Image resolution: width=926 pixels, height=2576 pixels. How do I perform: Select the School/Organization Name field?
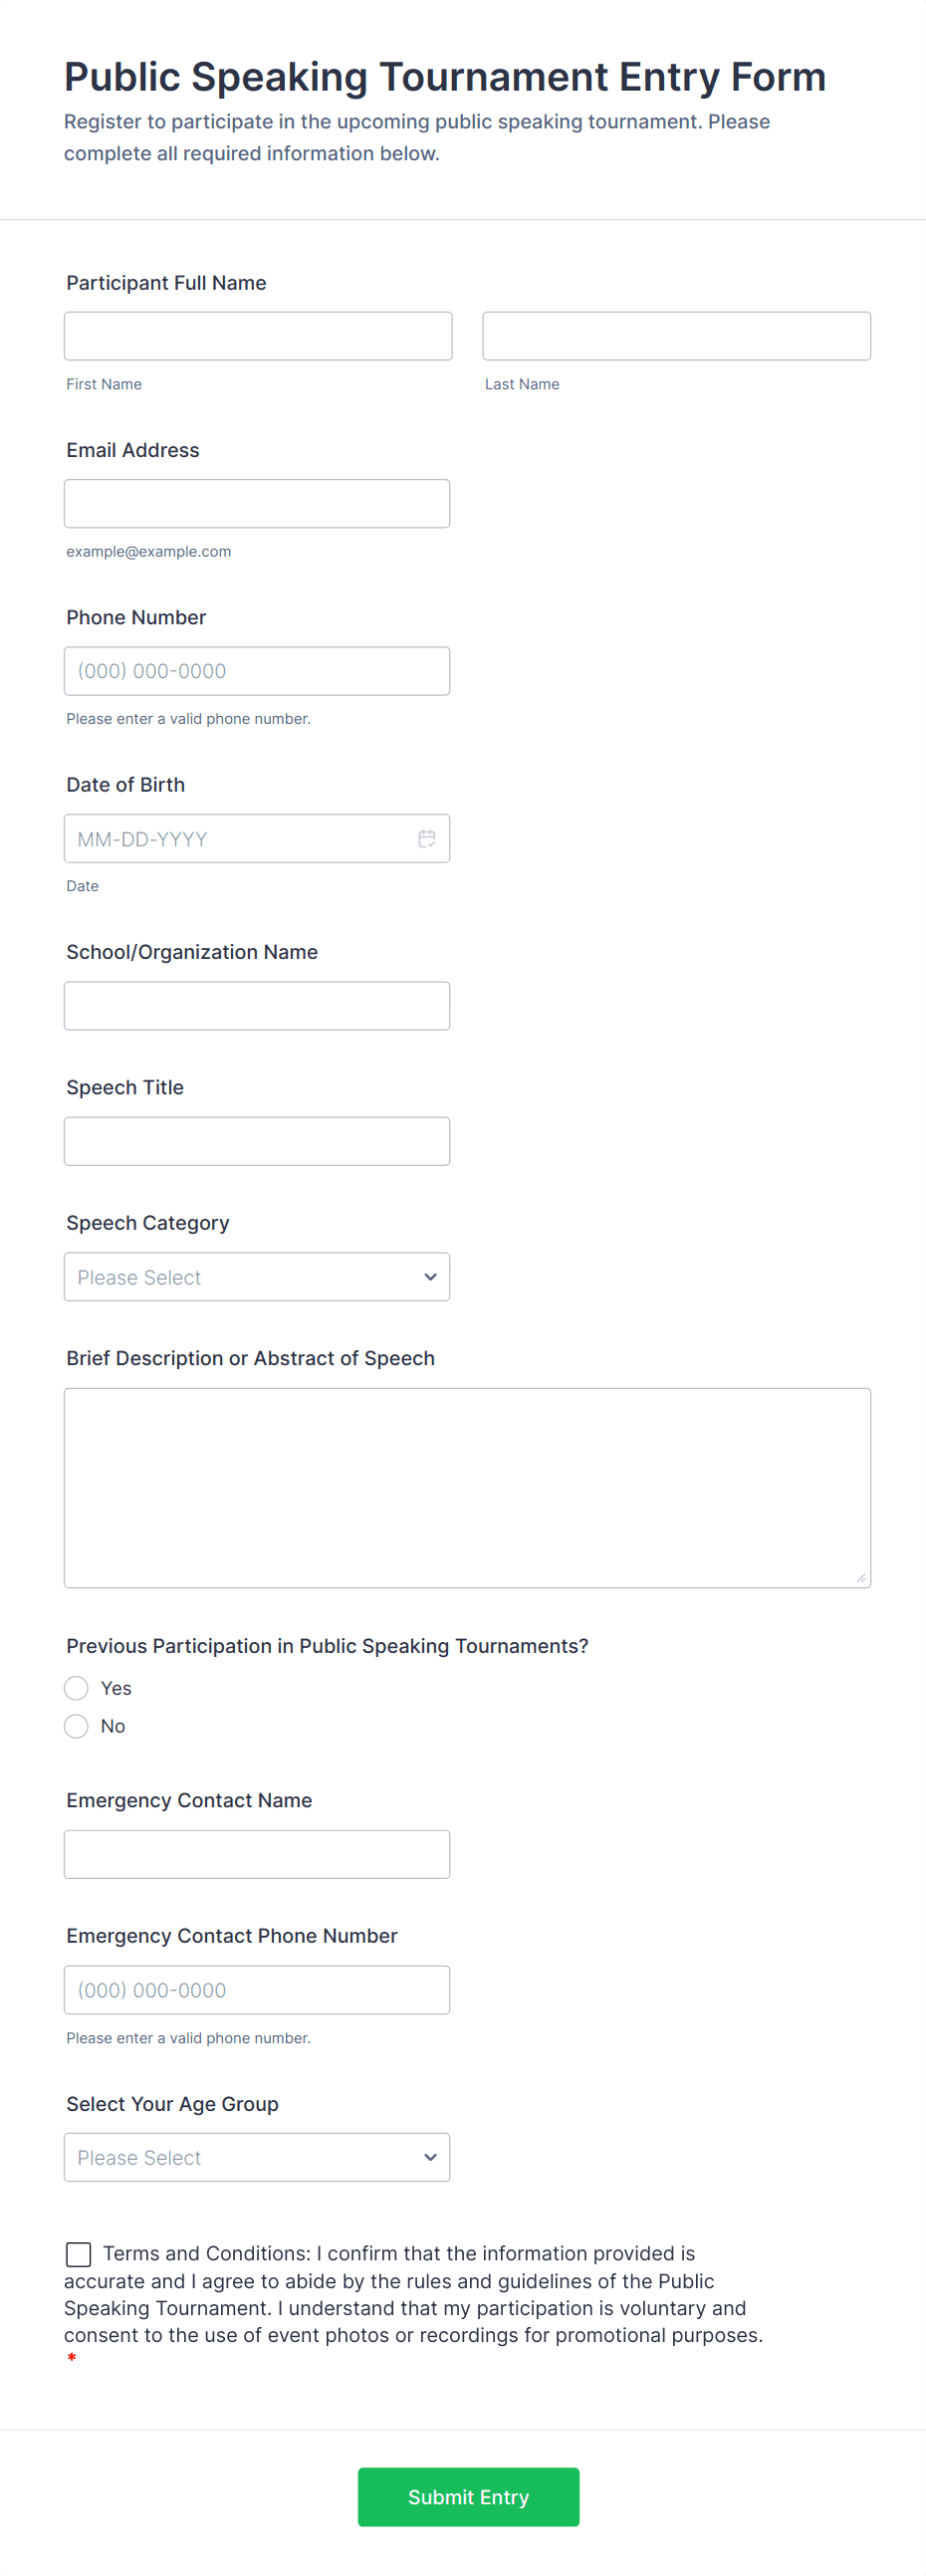[x=256, y=1006]
